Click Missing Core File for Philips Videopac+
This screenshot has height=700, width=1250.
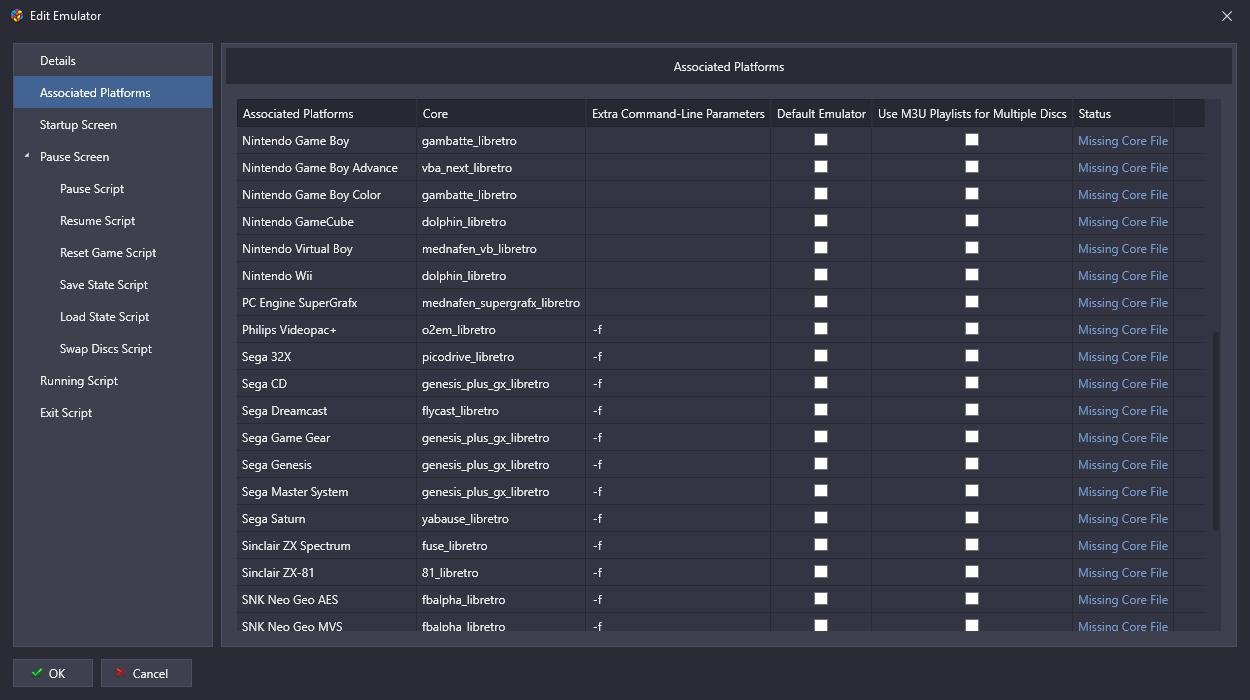pyautogui.click(x=1123, y=330)
